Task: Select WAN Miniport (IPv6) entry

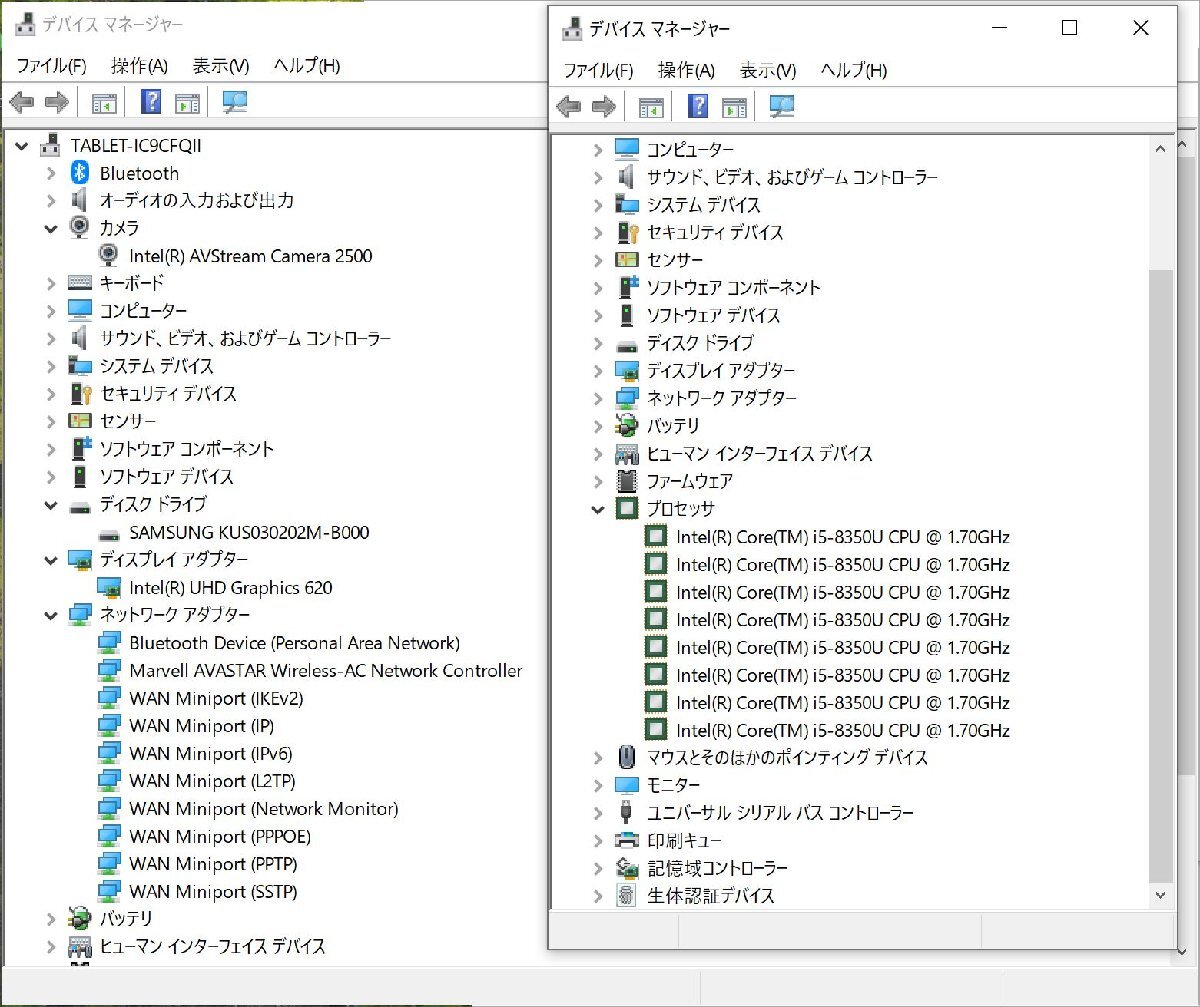Action: coord(210,753)
